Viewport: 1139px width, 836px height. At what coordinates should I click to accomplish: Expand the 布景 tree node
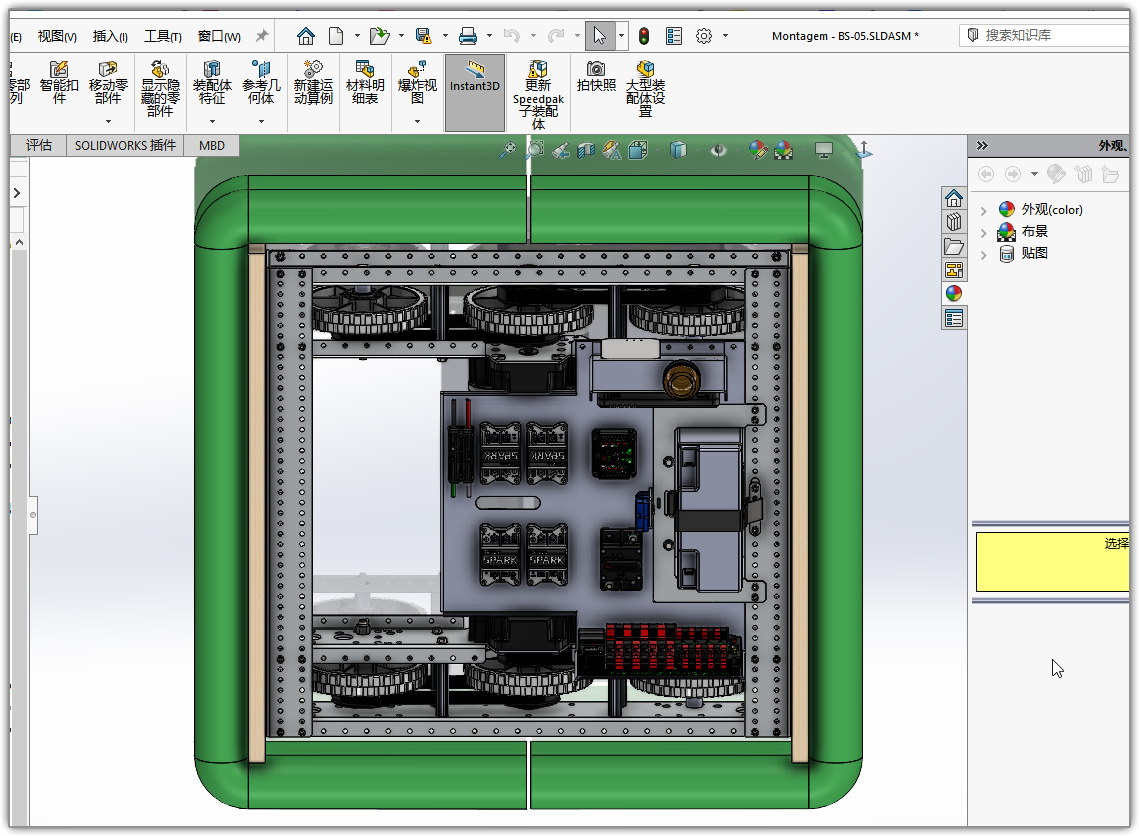pos(984,233)
